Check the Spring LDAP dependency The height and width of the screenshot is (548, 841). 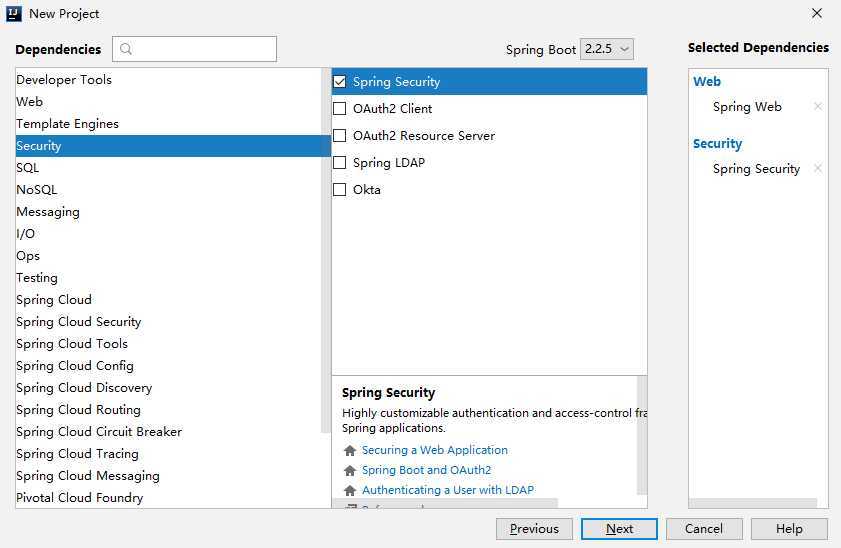pyautogui.click(x=340, y=162)
